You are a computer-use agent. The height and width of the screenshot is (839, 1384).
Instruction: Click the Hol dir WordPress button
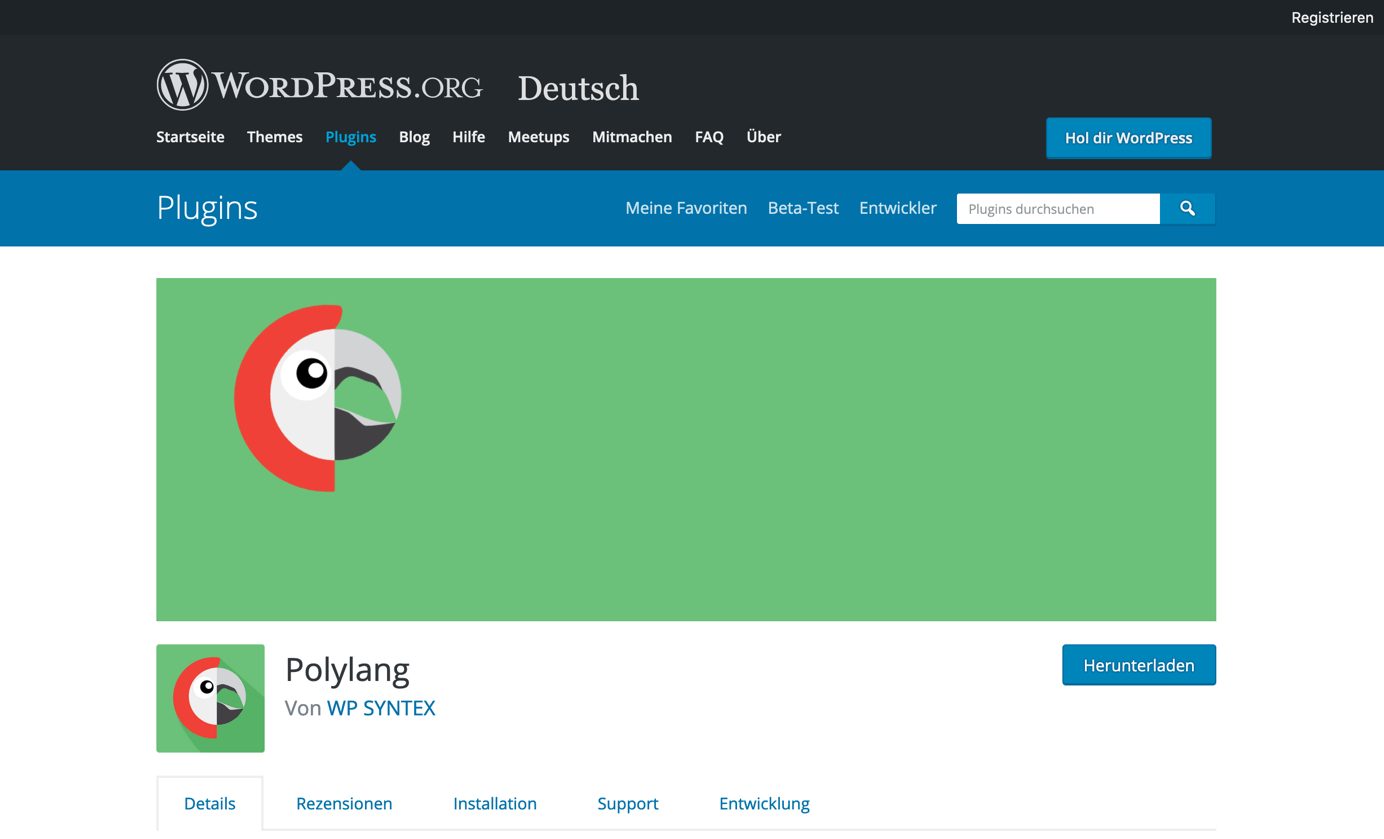pos(1128,138)
